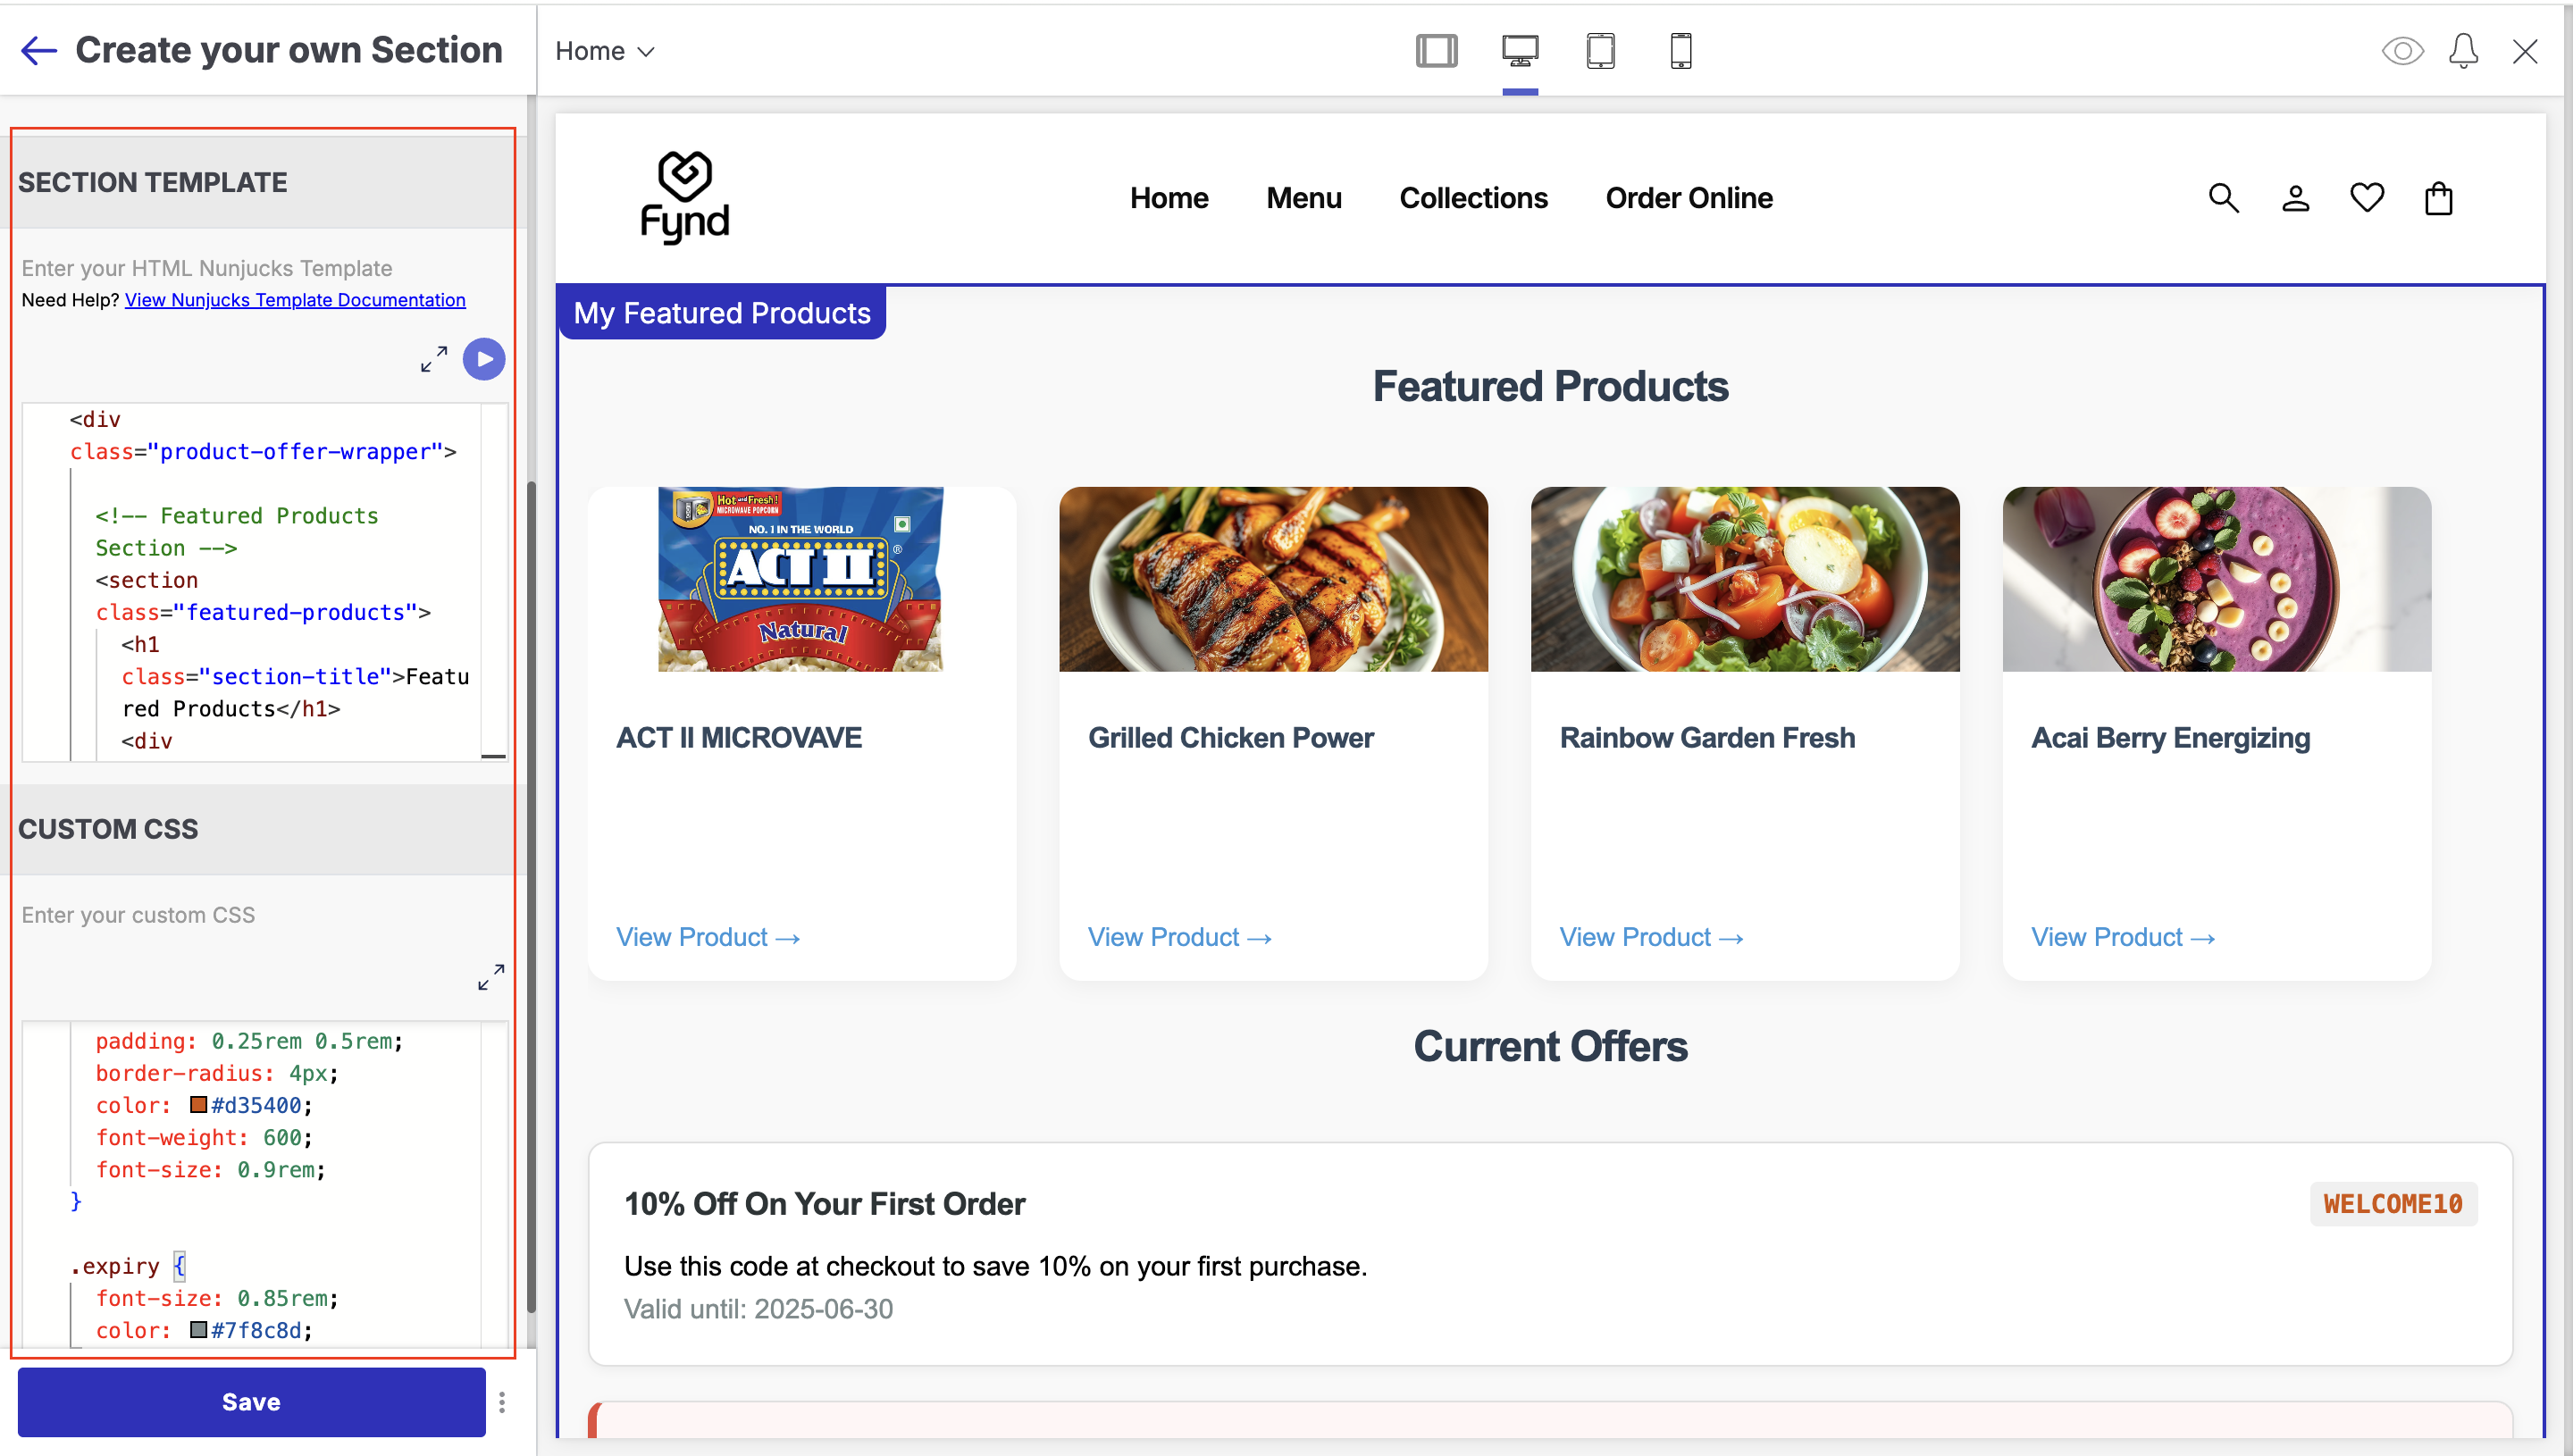Viewport: 2573px width, 1456px height.
Task: Click Grilled Chicken product image
Action: tap(1273, 579)
